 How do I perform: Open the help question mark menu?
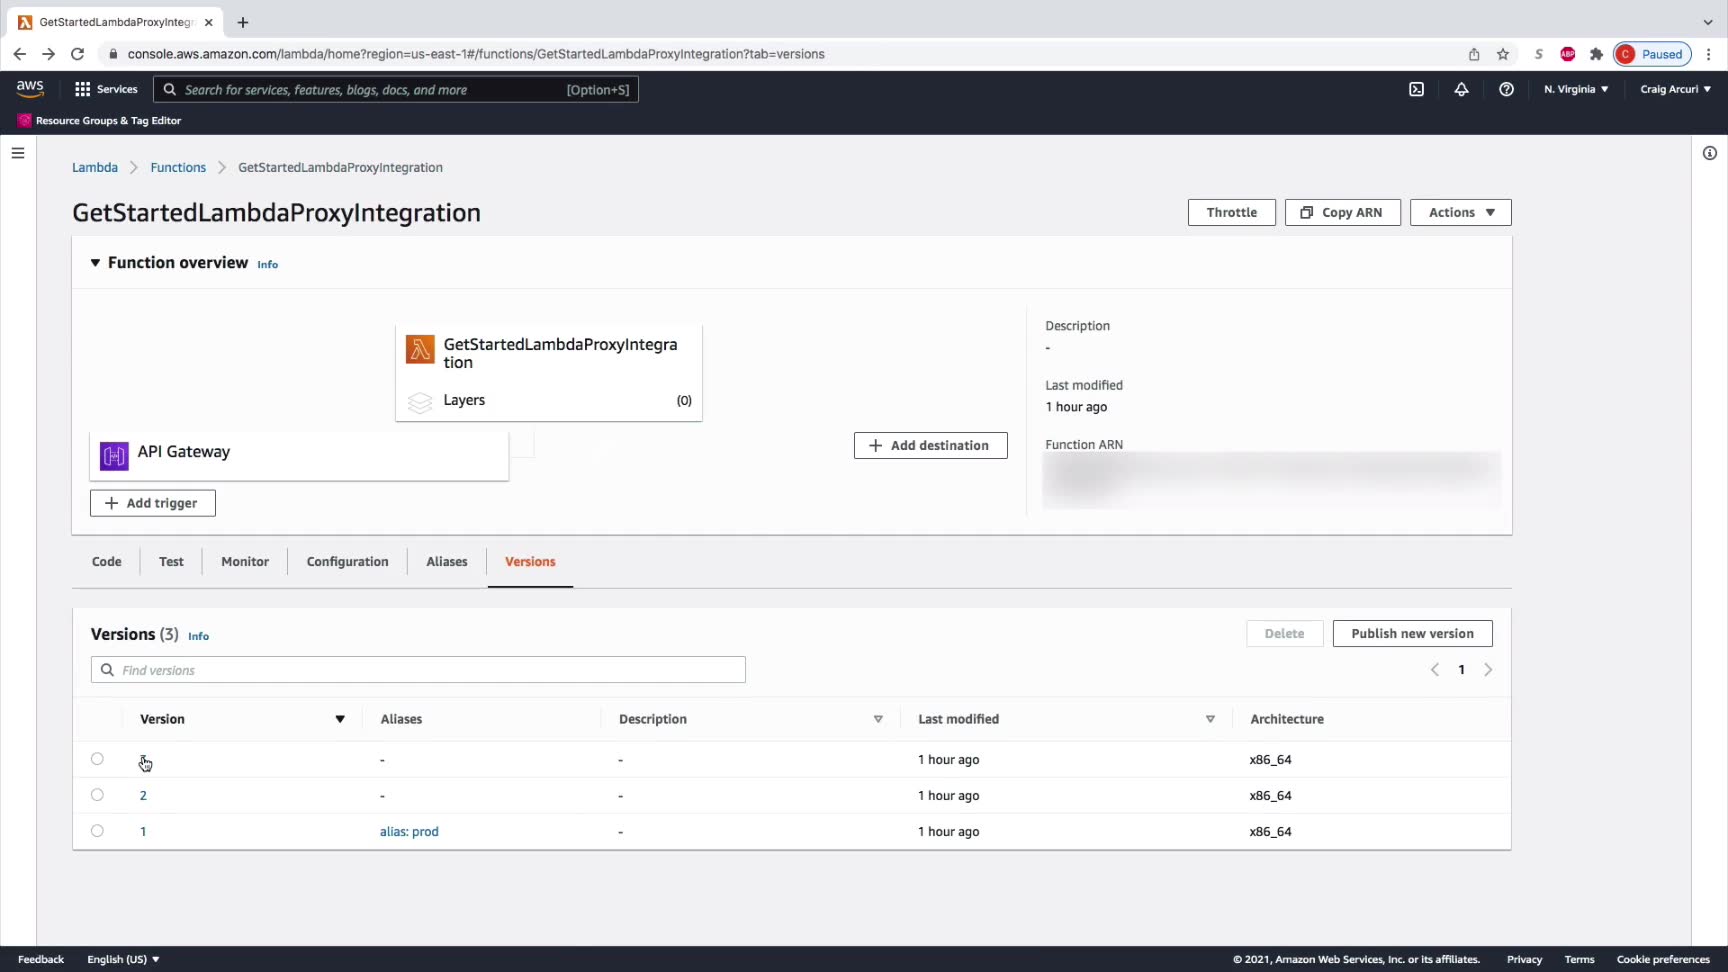1506,89
